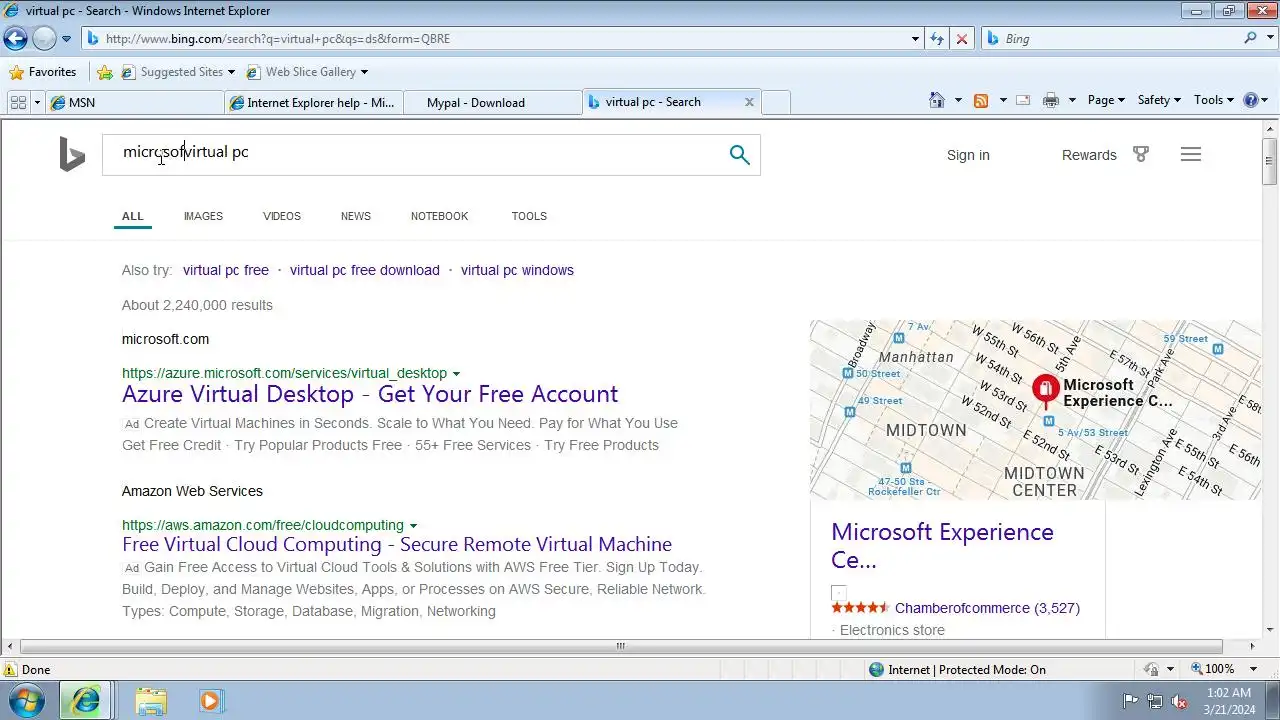Open Windows Media Player from taskbar
Screen dimensions: 1280x720
pos(210,701)
